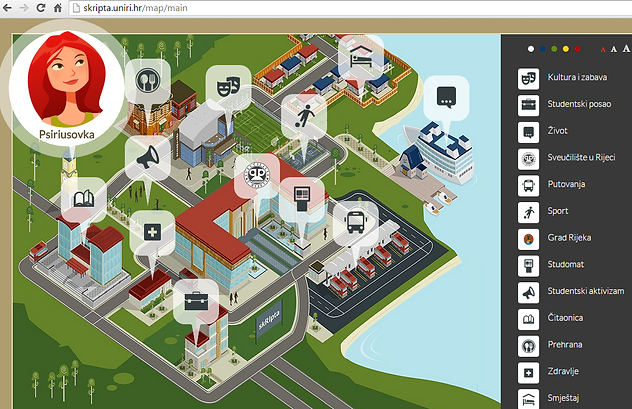Click the Kultura i zabava sidebar icon

528,78
